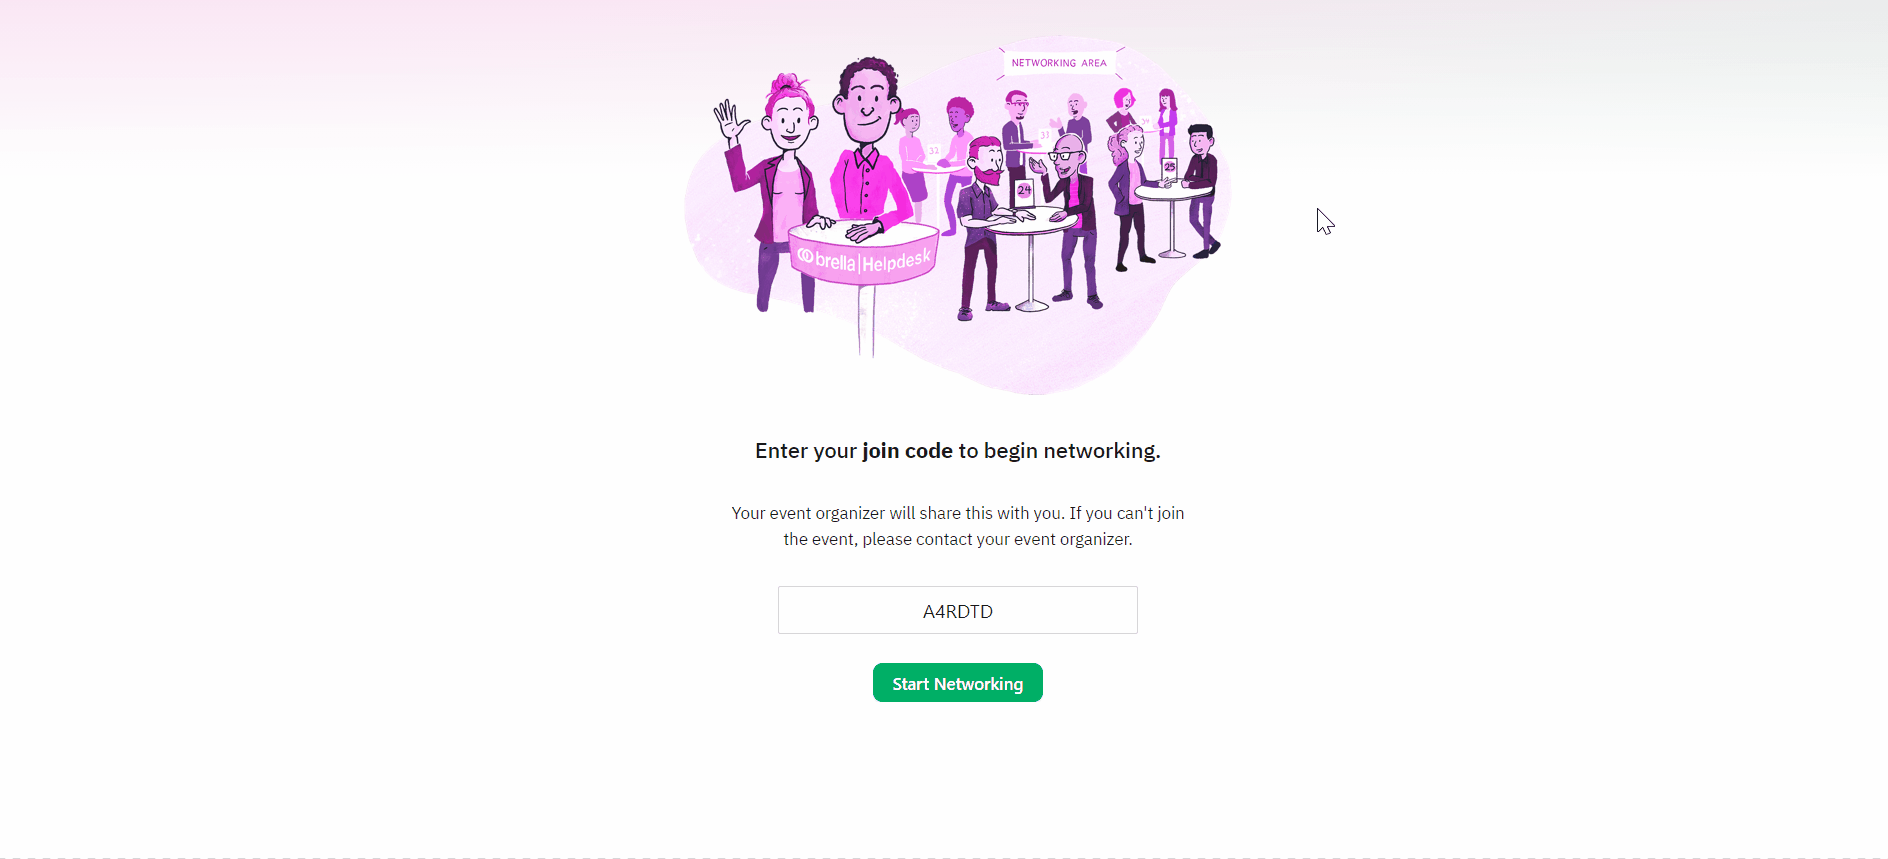Click the Start Networking button
This screenshot has height=859, width=1888.
coord(957,683)
